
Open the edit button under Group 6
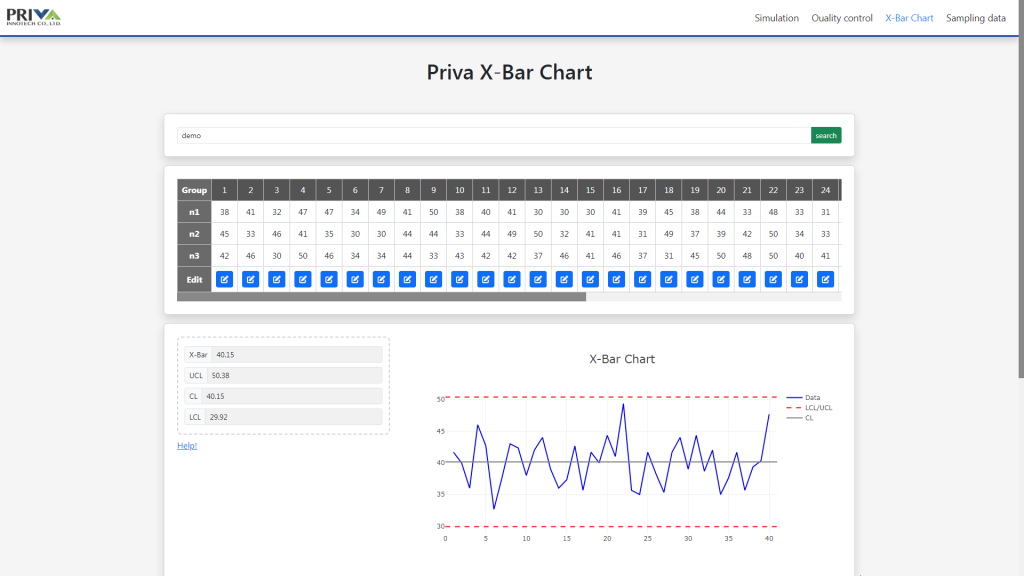355,280
